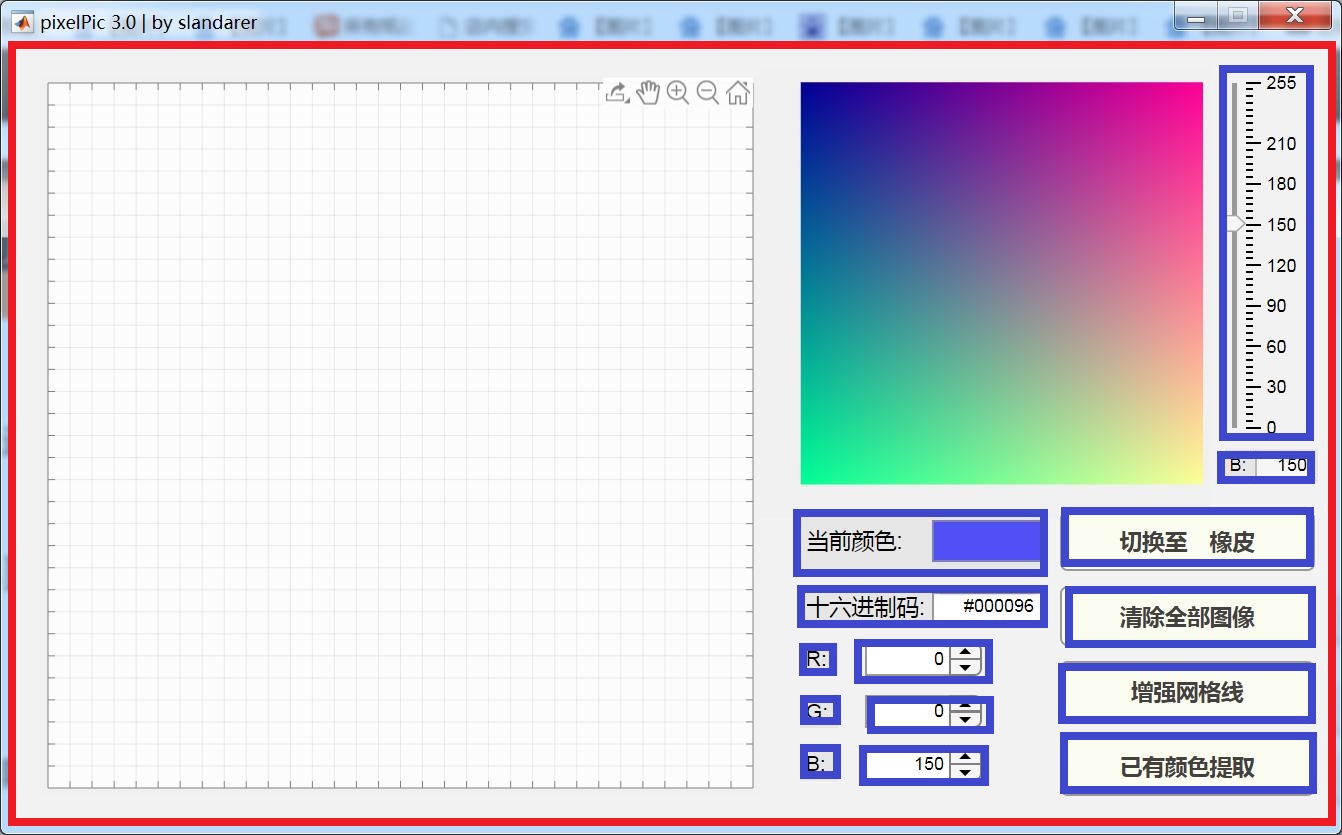Viewport: 1342px width, 835px height.
Task: Activate the zoom out magnifier tool
Action: point(708,93)
